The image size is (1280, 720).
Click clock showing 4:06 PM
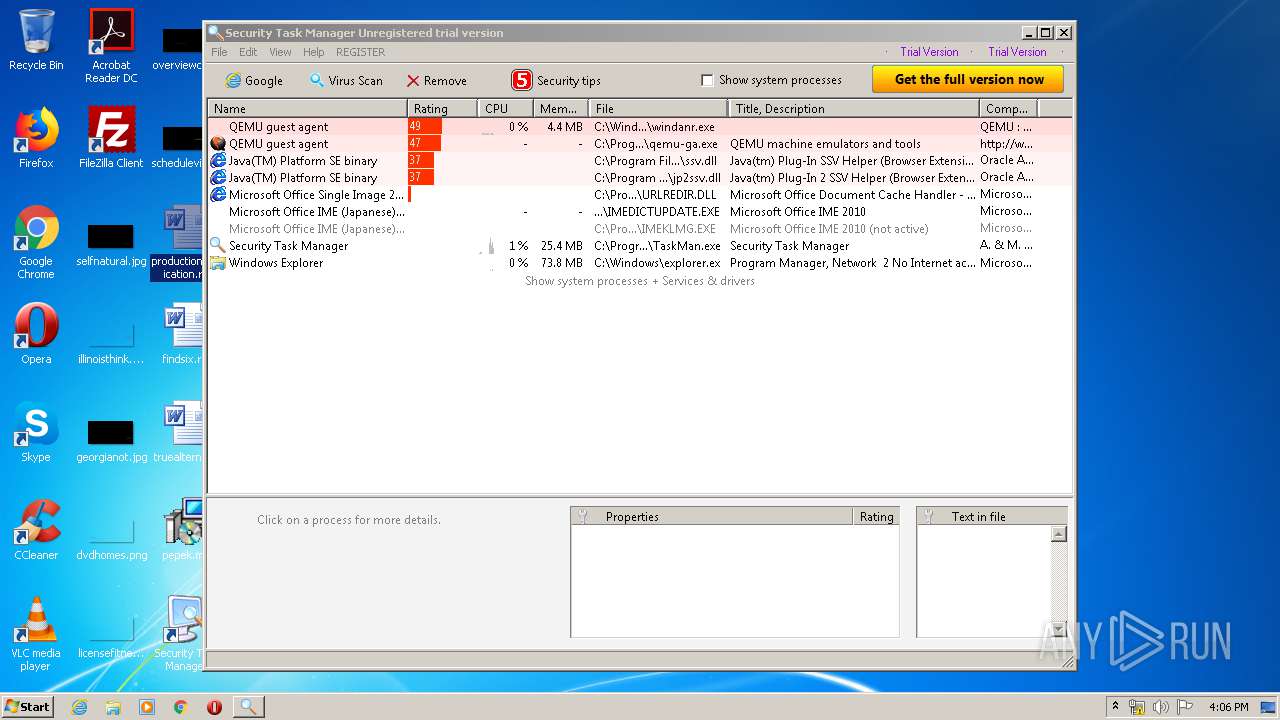(1229, 707)
